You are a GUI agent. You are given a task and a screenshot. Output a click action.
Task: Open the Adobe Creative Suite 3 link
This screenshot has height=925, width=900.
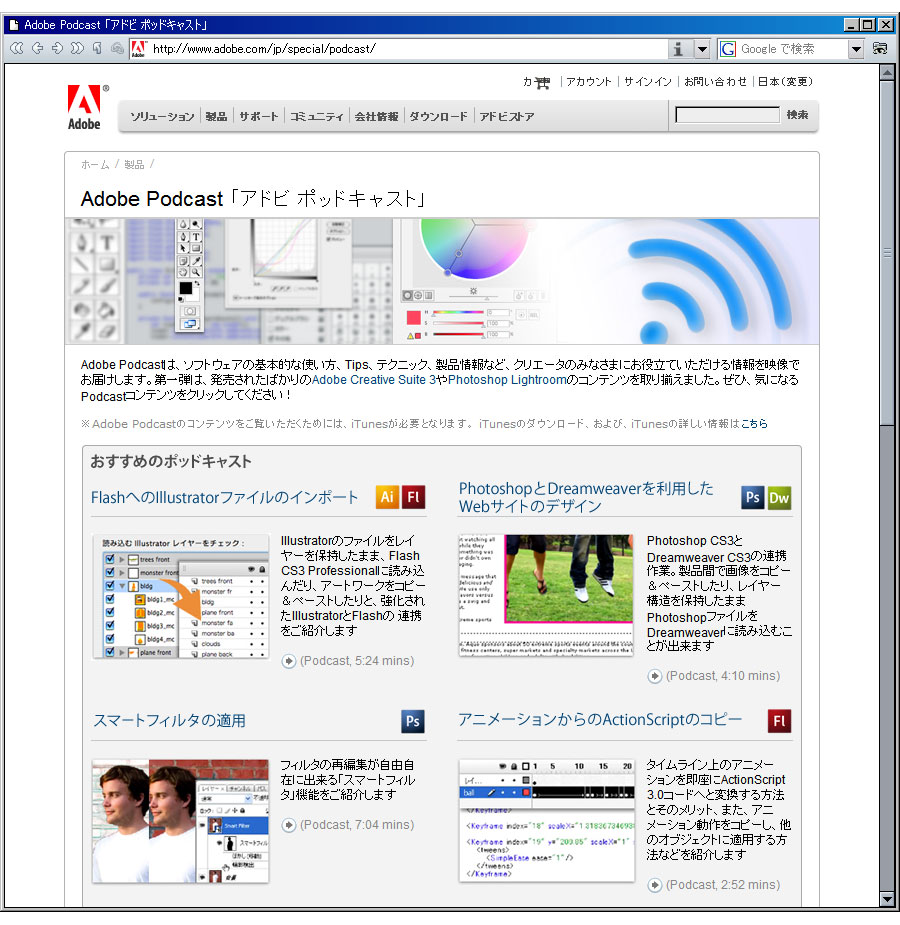coord(374,380)
